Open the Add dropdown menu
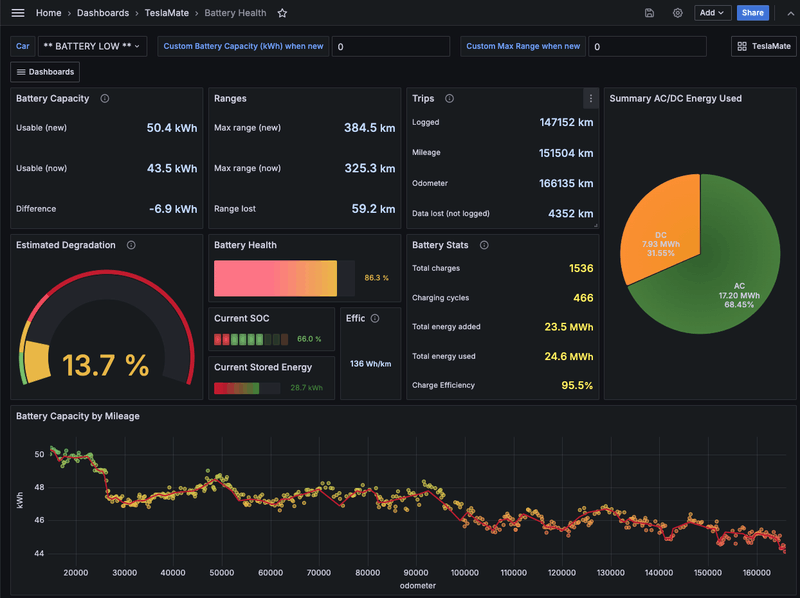Viewport: 800px width, 598px height. (x=712, y=13)
